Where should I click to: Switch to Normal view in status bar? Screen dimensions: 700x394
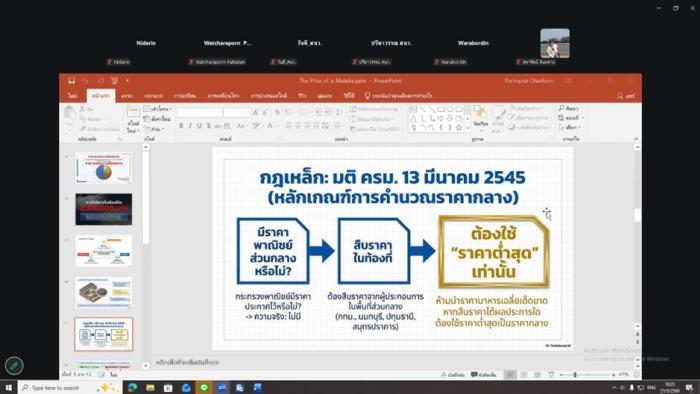[x=510, y=375]
